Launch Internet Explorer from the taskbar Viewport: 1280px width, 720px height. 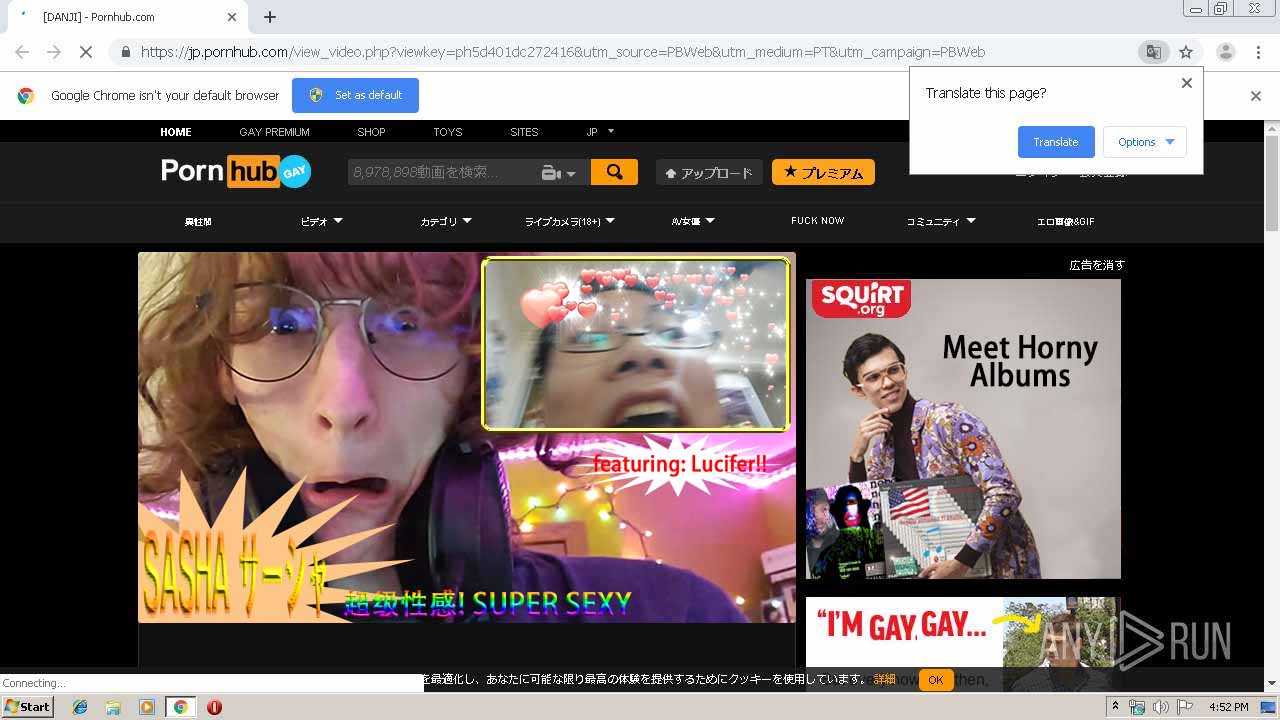[80, 707]
